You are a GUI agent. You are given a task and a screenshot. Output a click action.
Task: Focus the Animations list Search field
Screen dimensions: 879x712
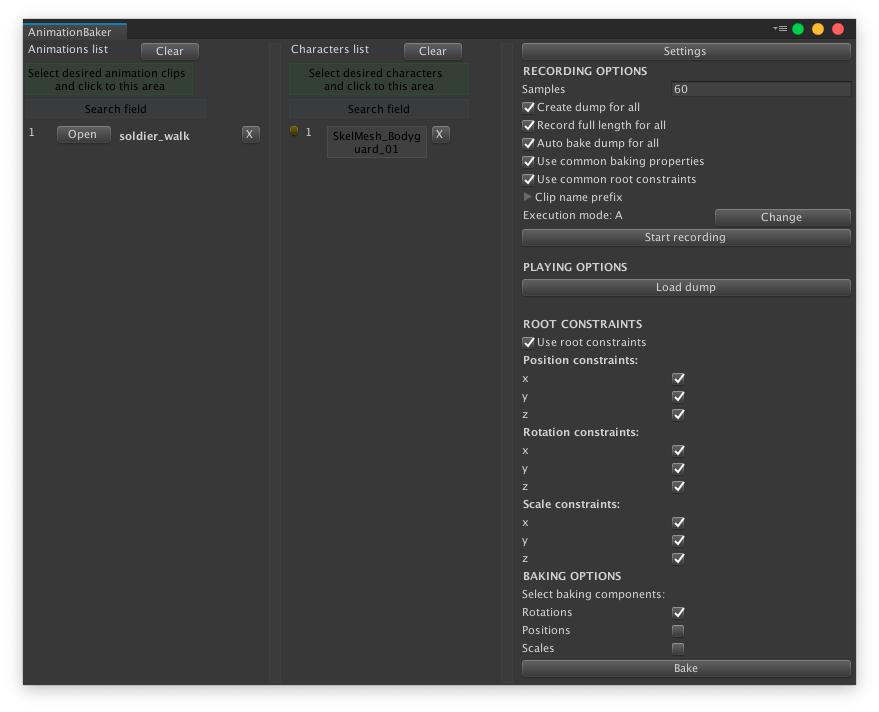[x=115, y=109]
